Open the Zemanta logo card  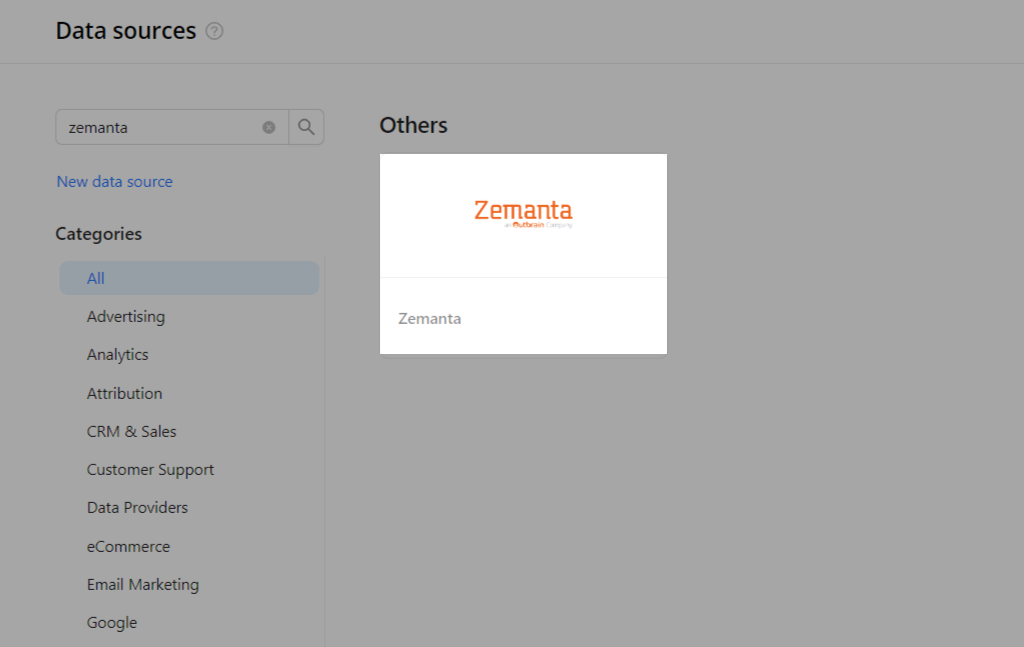point(523,254)
